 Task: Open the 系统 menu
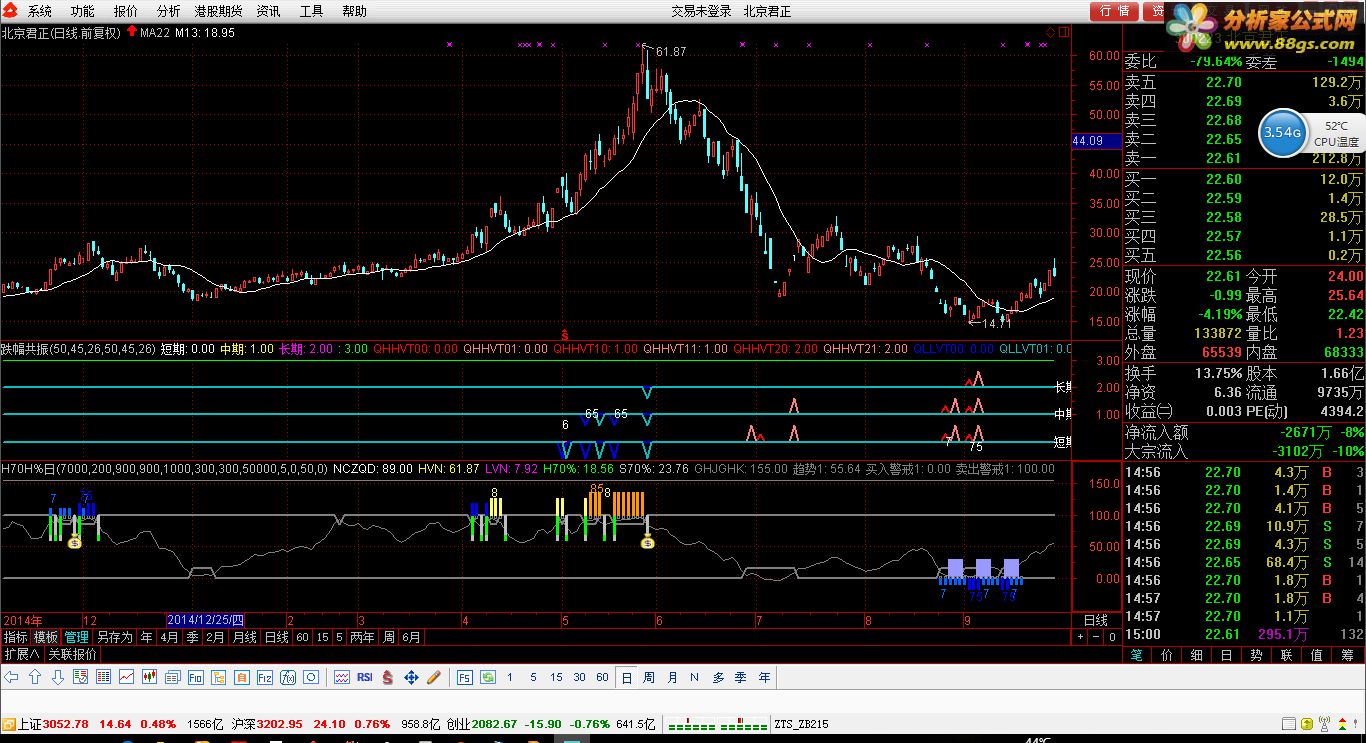[x=40, y=11]
